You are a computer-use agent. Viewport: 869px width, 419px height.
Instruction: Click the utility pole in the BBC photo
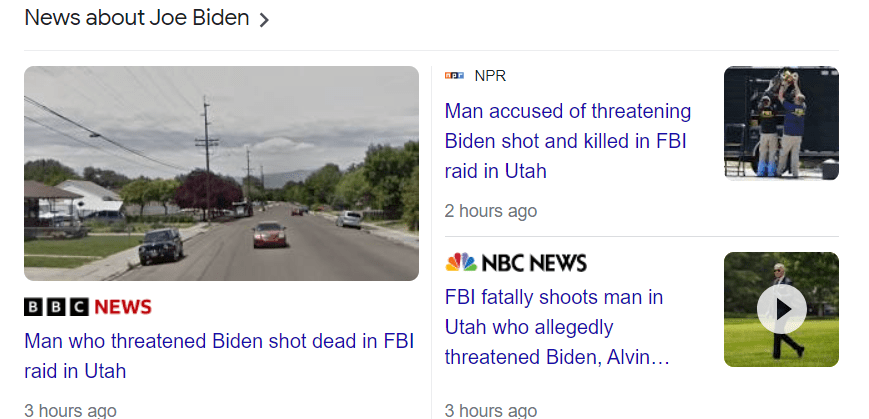pos(207,150)
